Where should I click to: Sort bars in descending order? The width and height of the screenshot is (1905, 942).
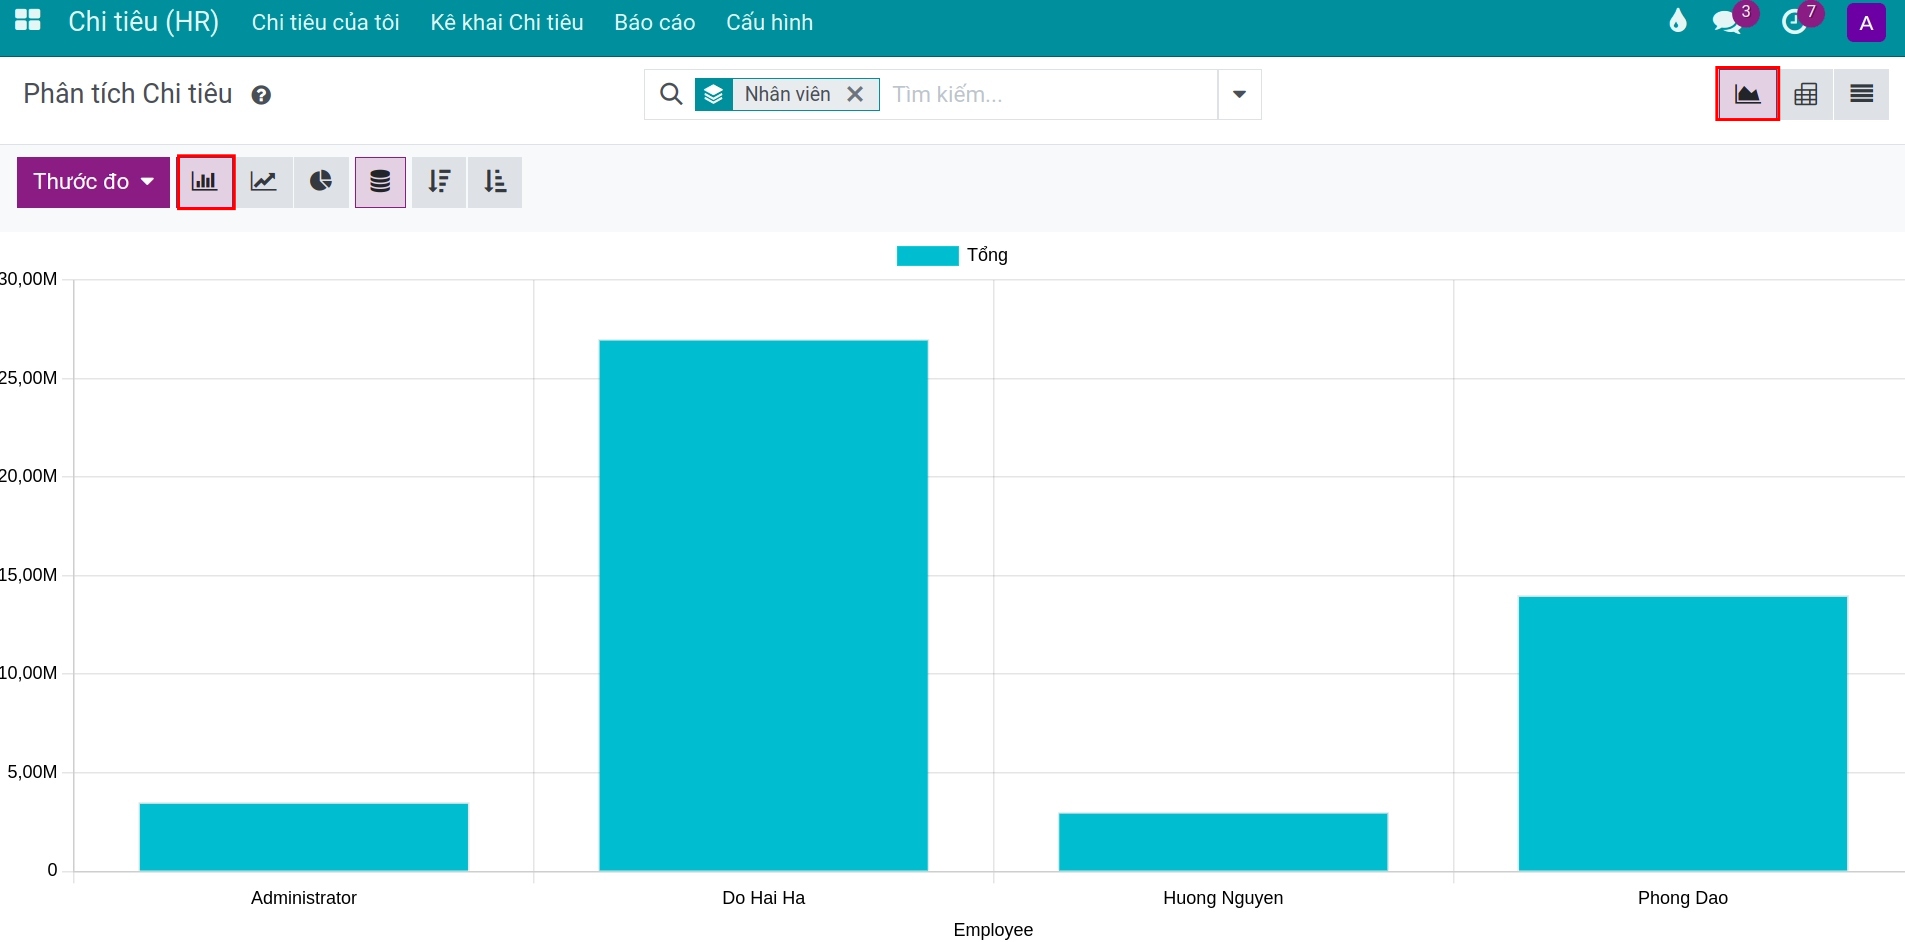tap(439, 182)
